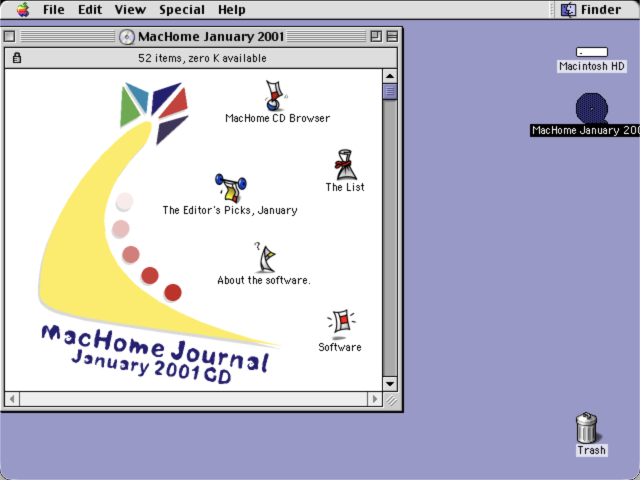Image resolution: width=640 pixels, height=480 pixels.
Task: Click the horizontal scroll left arrow
Action: [x=12, y=399]
